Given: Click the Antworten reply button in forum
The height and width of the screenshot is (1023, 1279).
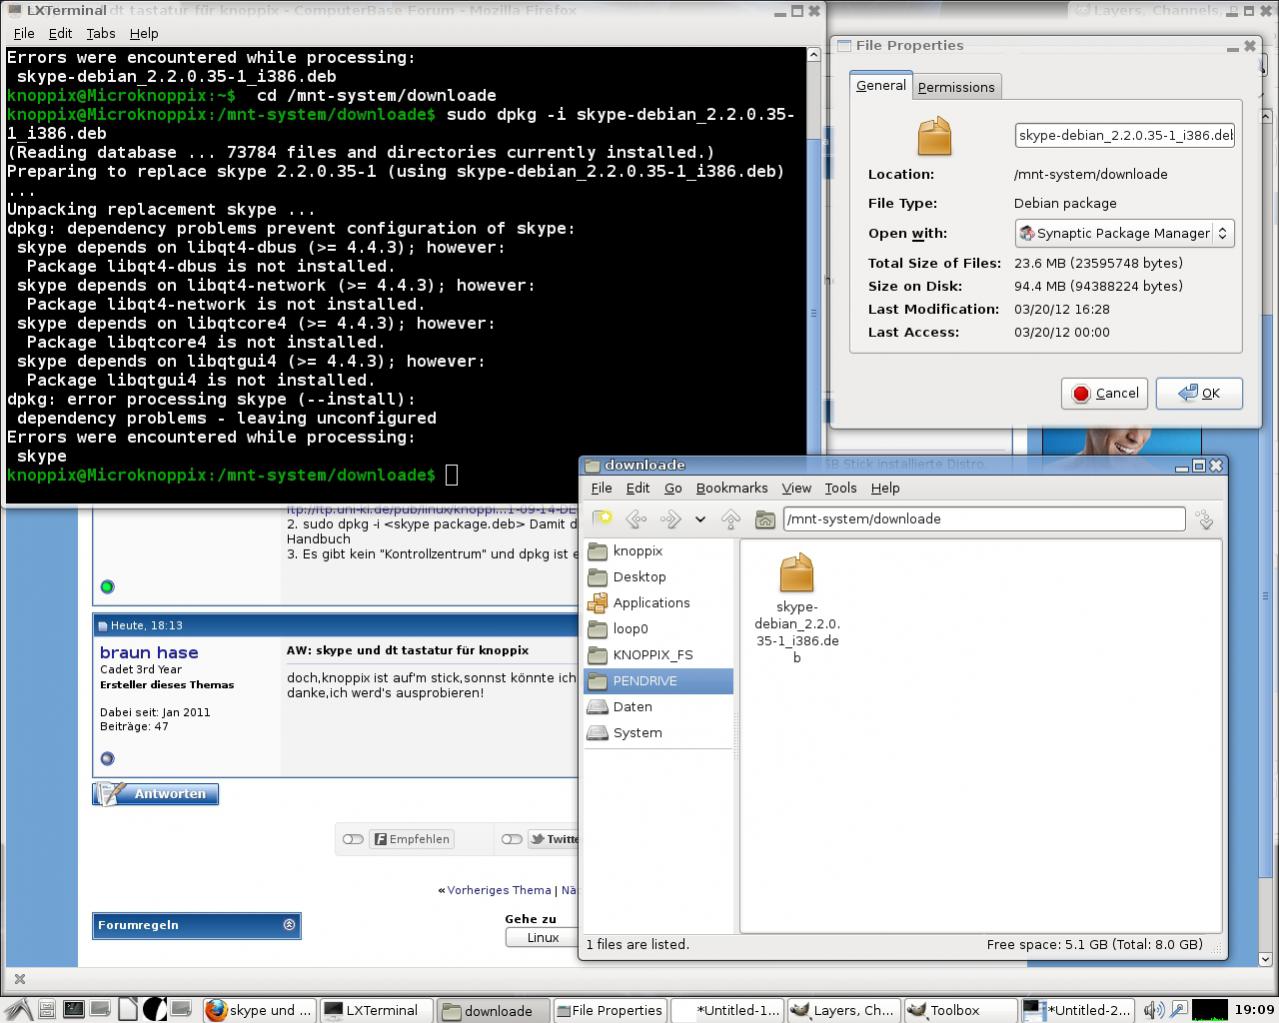Looking at the screenshot, I should (x=156, y=794).
